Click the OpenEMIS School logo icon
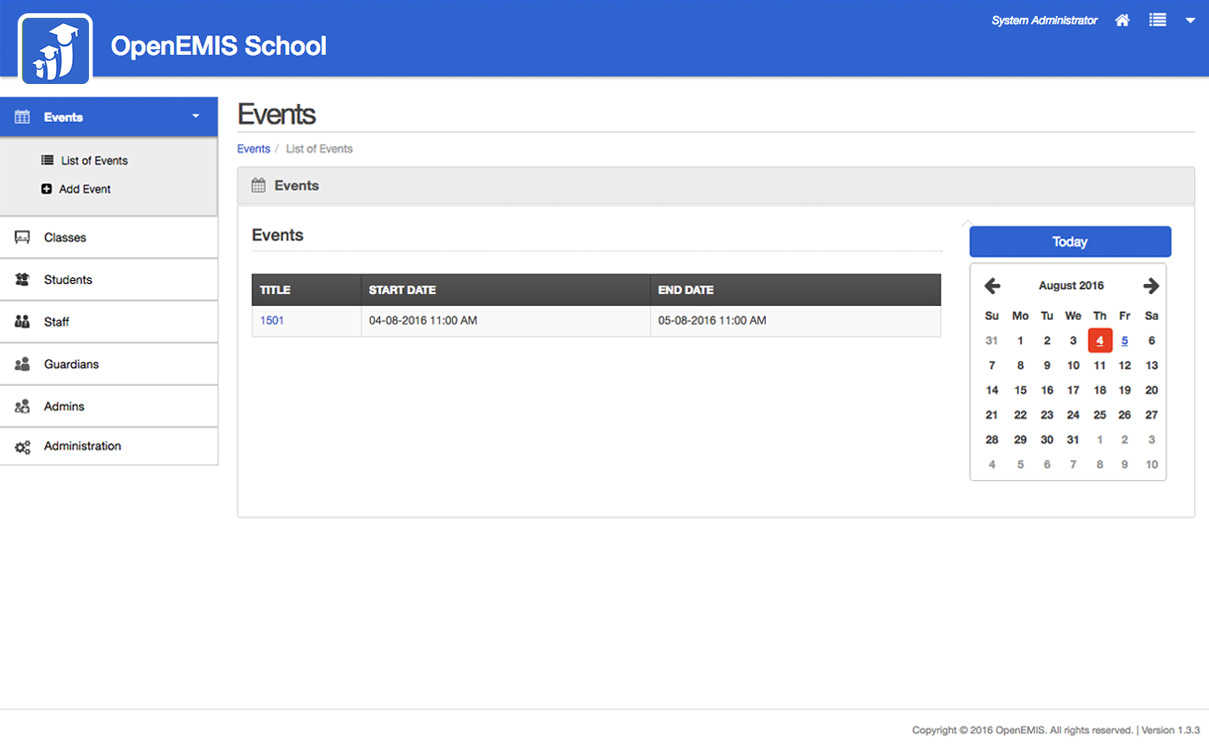 coord(55,49)
